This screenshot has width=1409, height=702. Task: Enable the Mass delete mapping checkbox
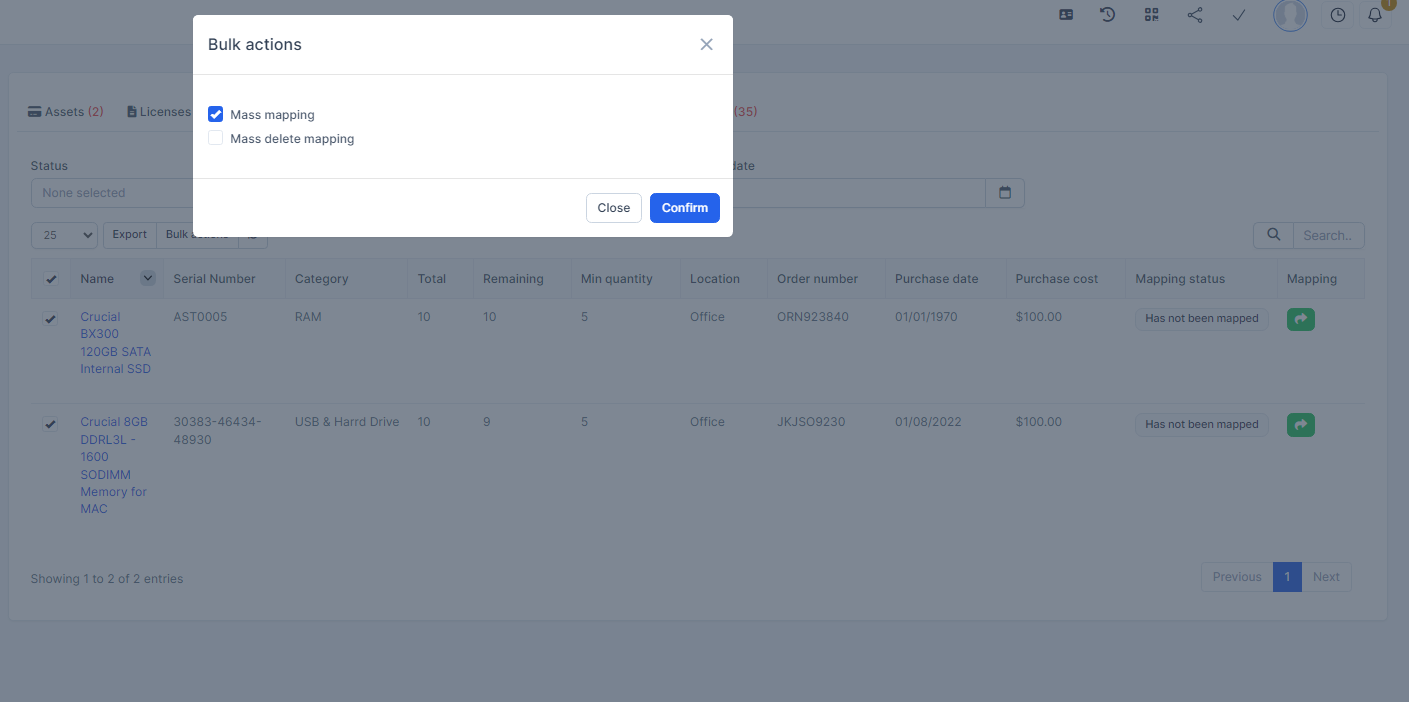(x=216, y=139)
